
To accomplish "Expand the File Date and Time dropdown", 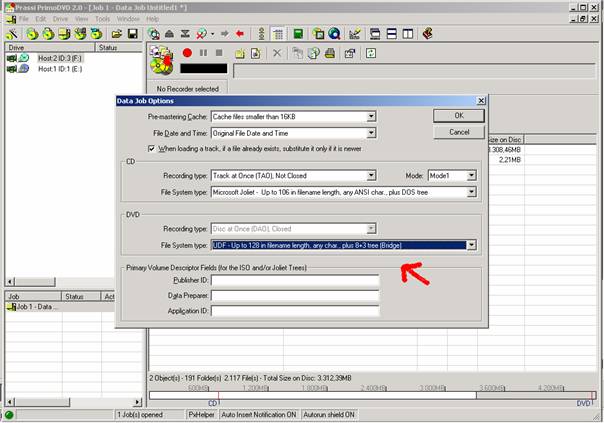I will click(370, 132).
